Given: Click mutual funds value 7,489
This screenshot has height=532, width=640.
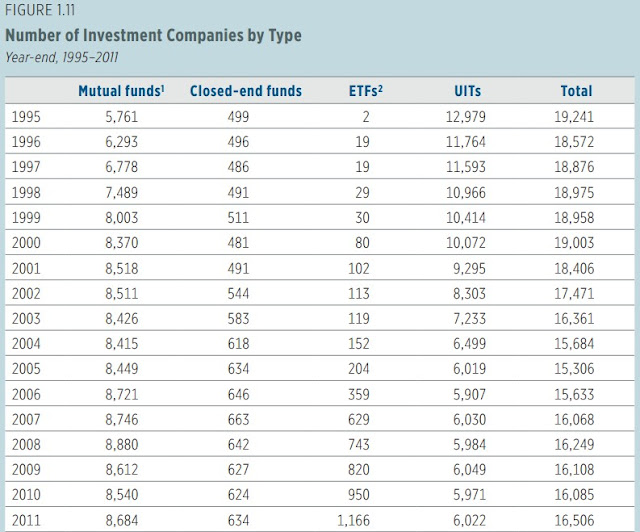Looking at the screenshot, I should [122, 192].
